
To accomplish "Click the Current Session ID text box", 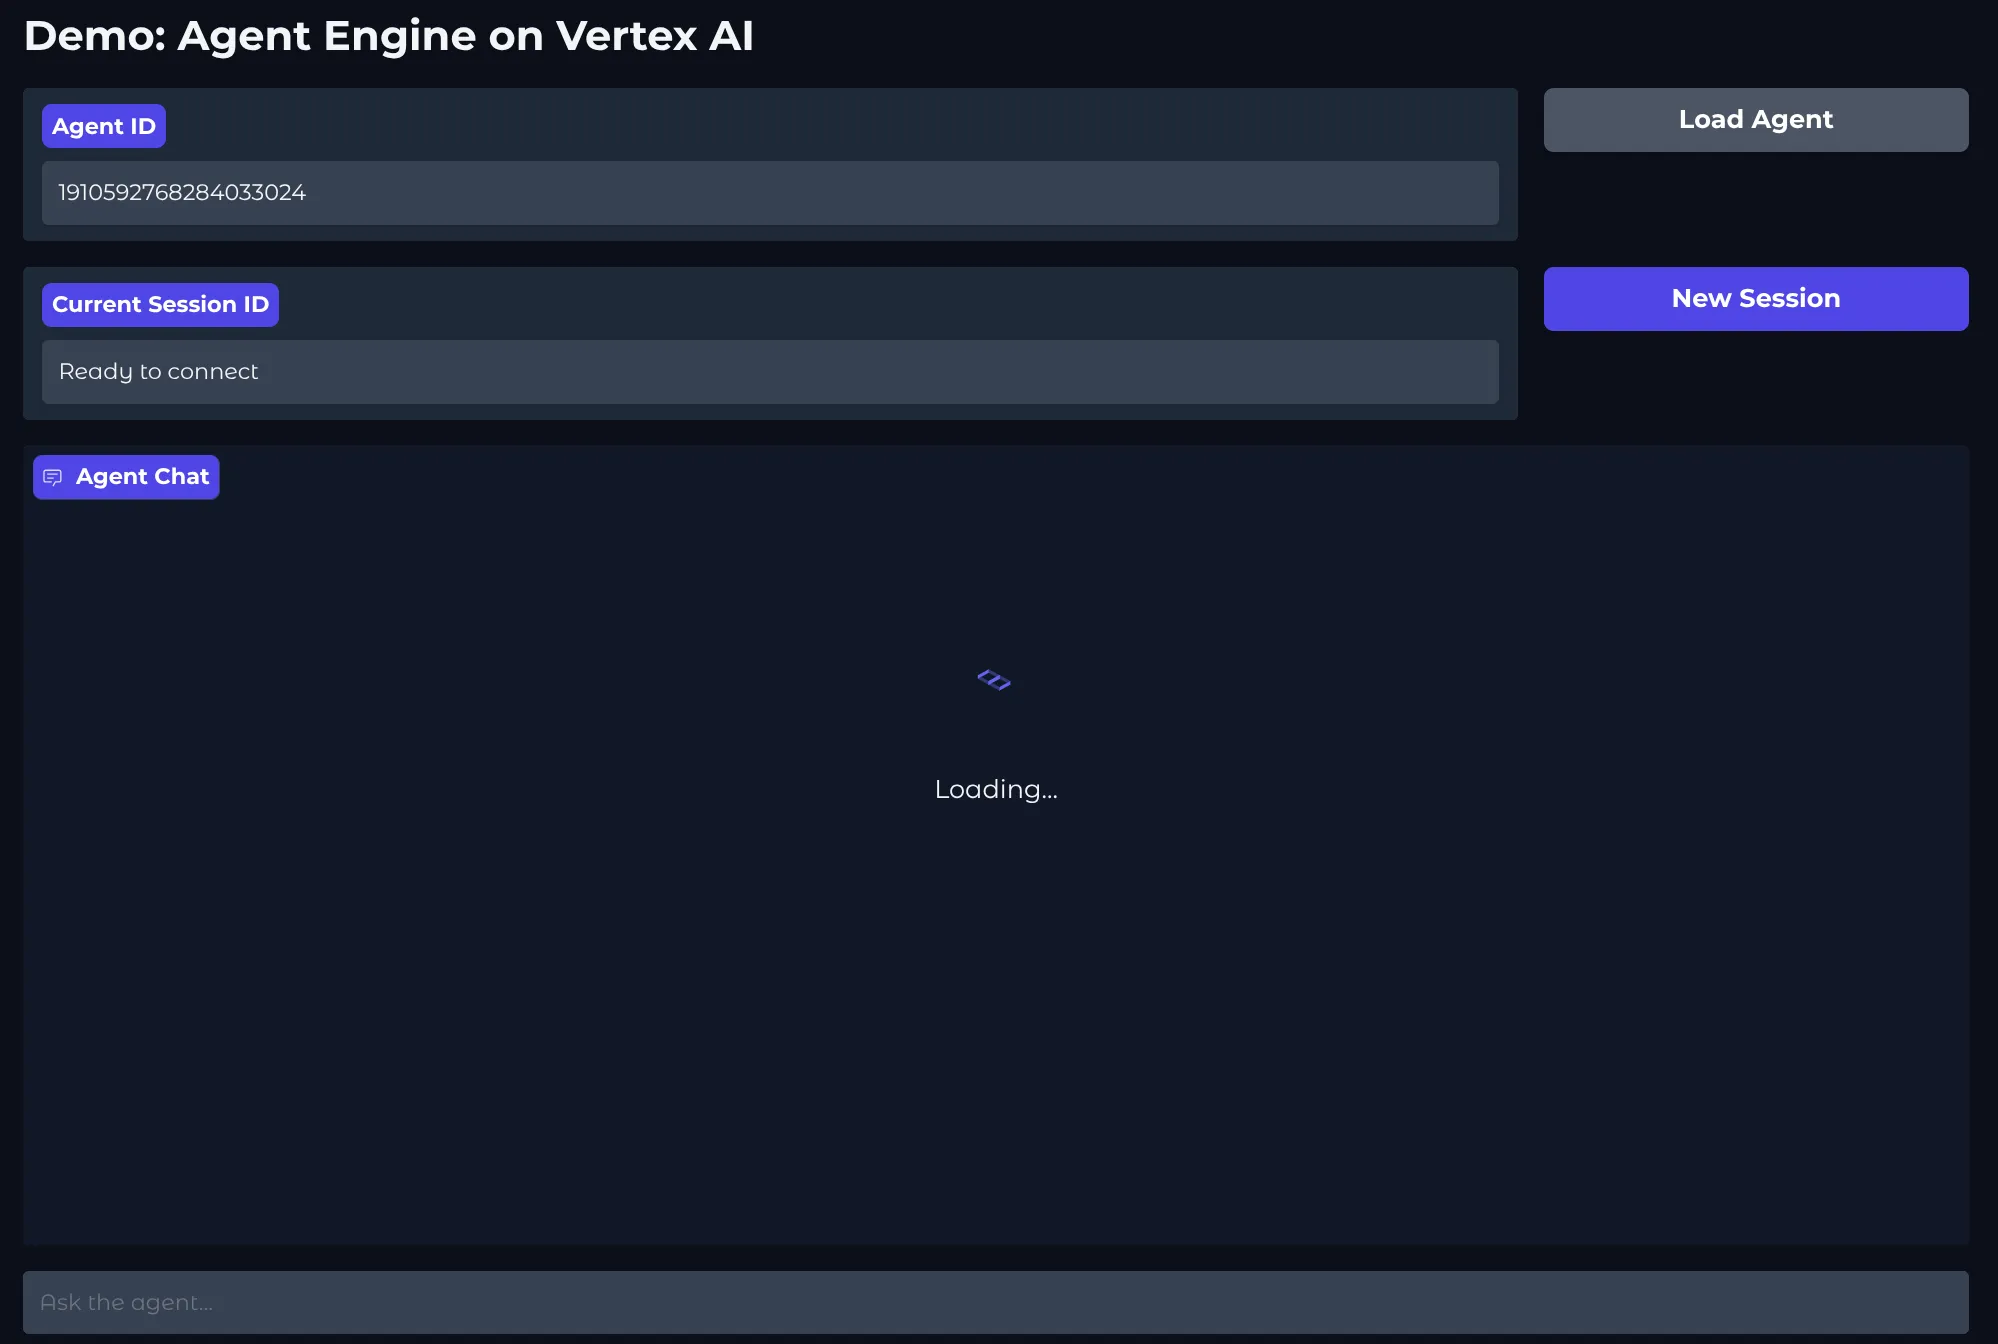I will click(770, 372).
